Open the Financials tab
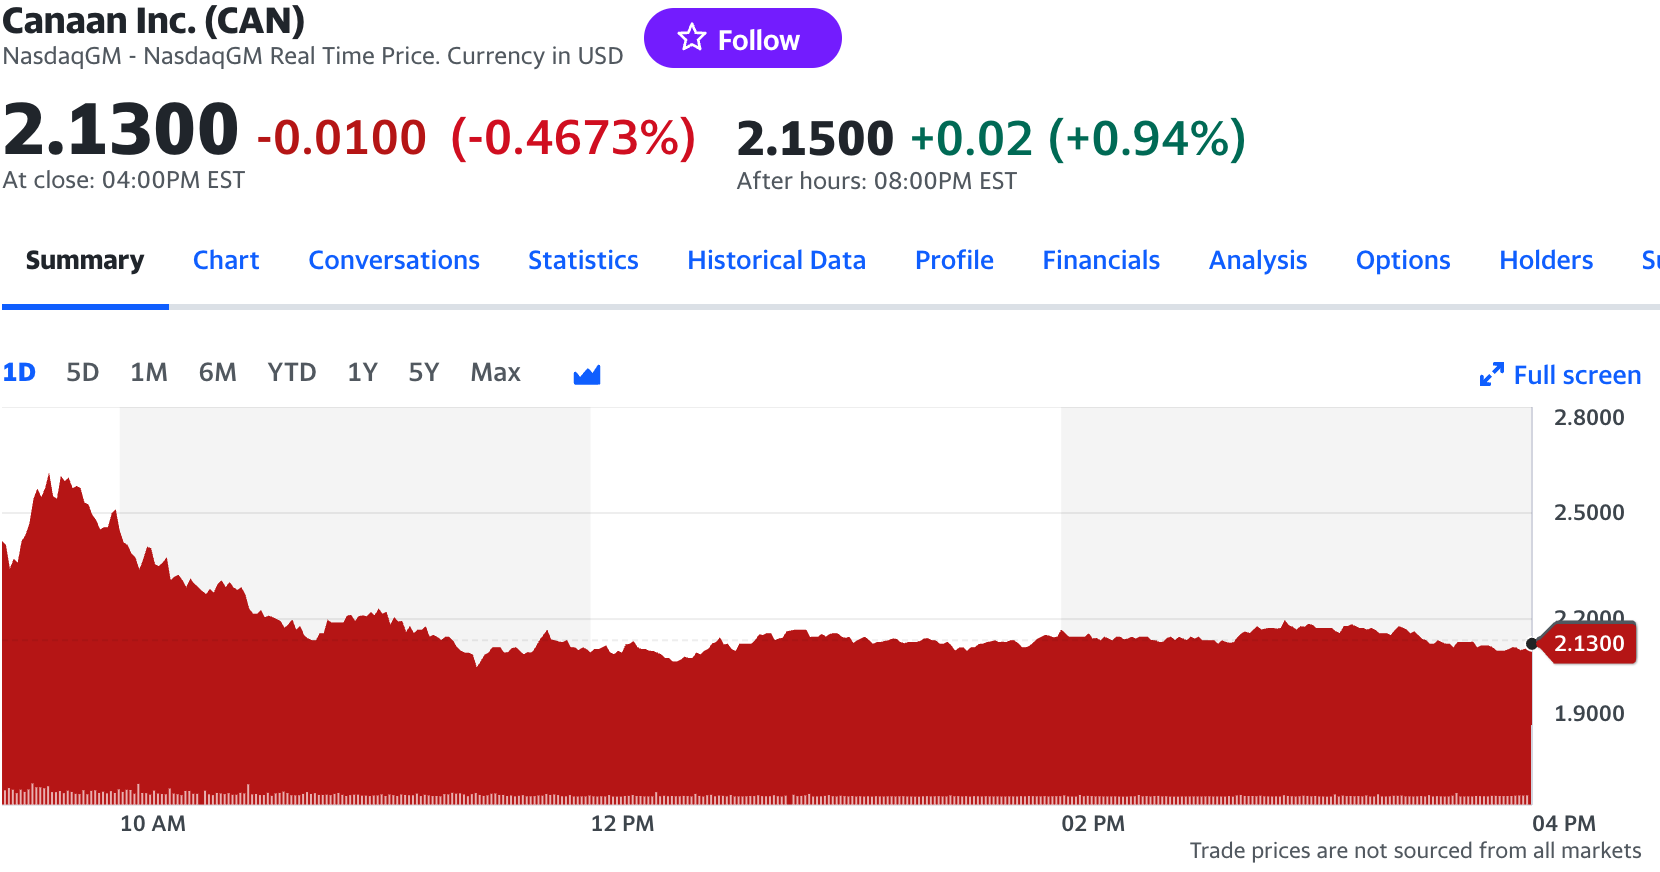 pyautogui.click(x=1101, y=260)
